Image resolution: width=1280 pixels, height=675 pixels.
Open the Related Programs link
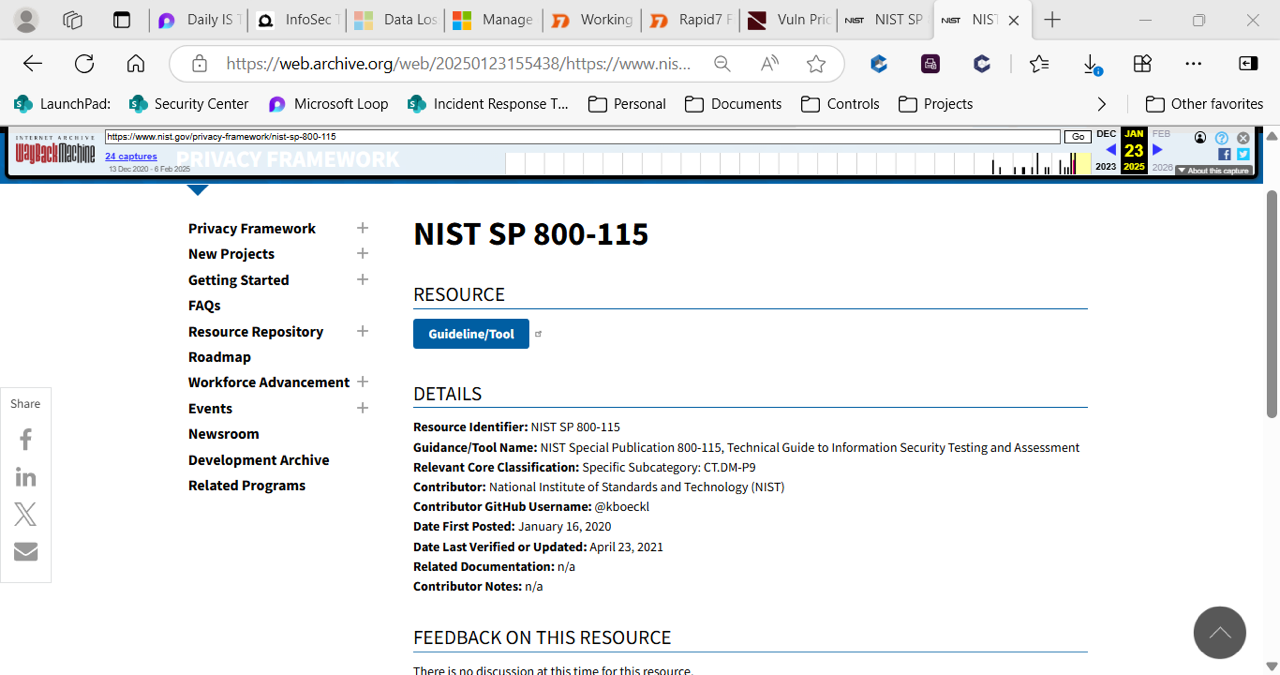tap(247, 485)
